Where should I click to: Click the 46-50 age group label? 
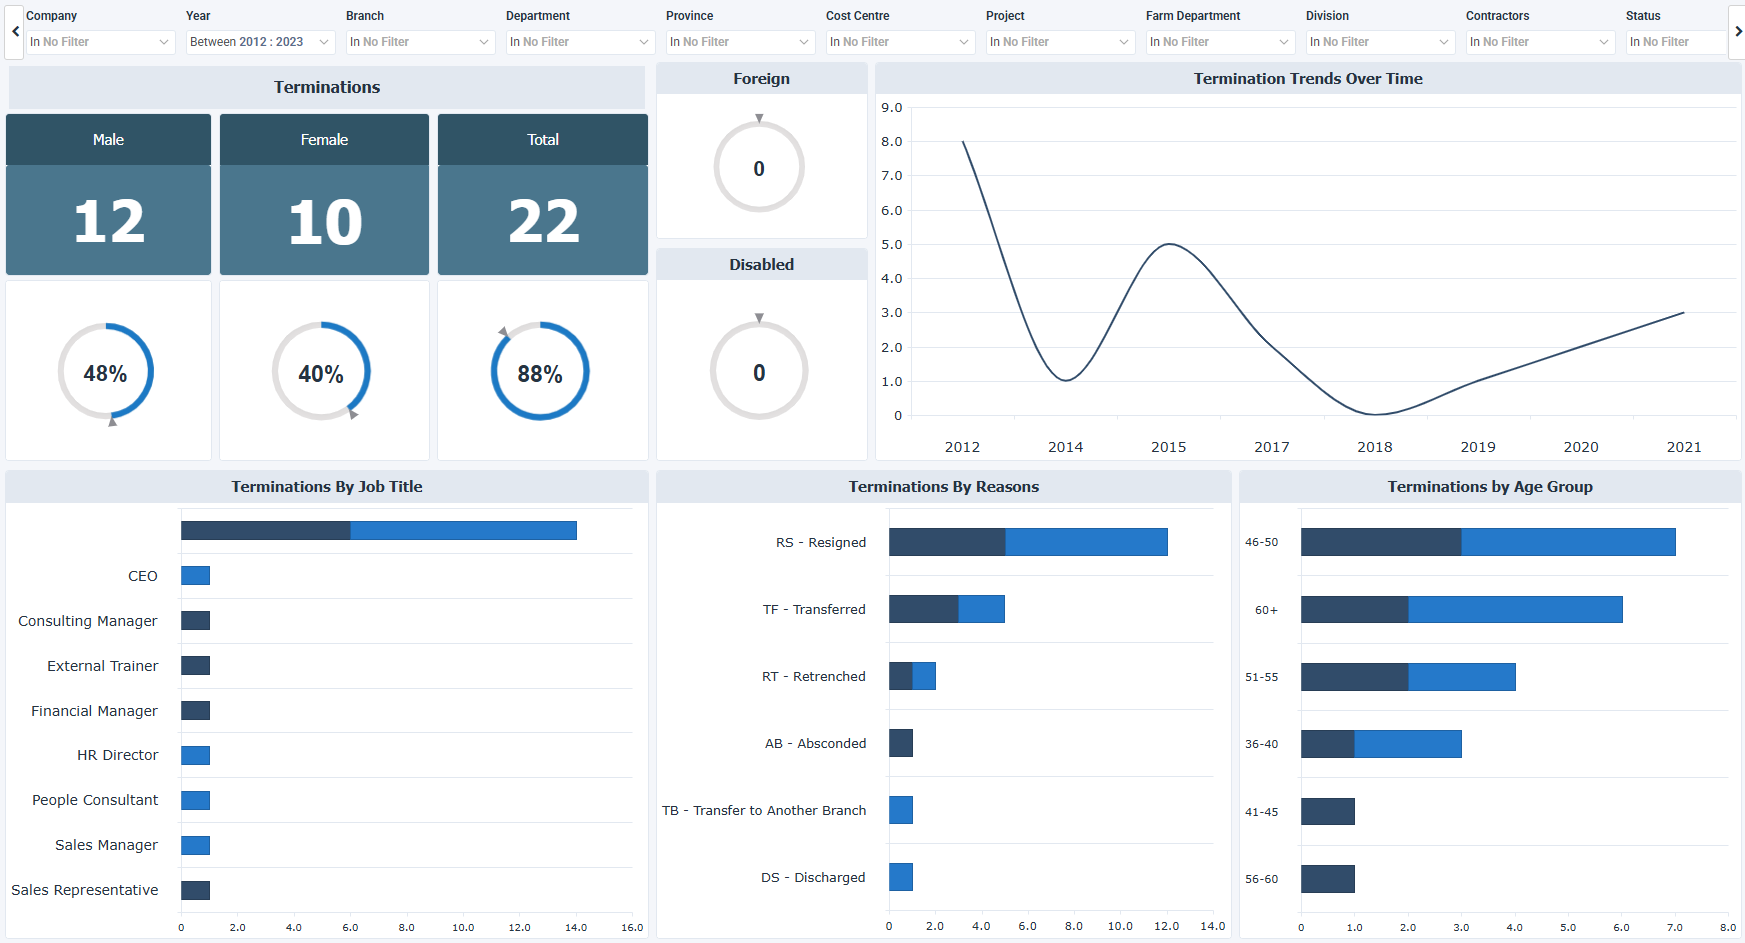click(1261, 542)
